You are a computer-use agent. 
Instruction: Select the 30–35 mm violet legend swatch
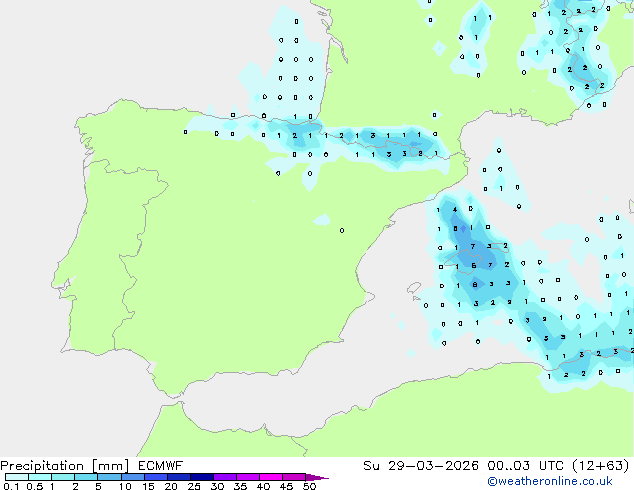tap(224, 477)
